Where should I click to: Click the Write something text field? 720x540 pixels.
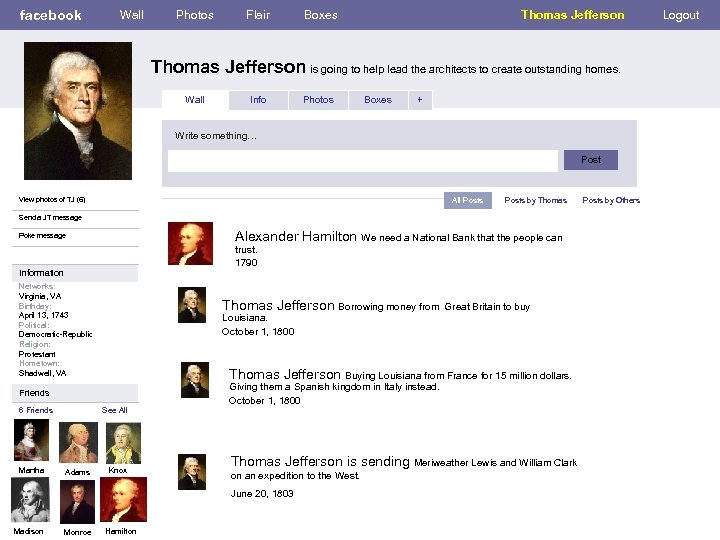click(x=363, y=161)
